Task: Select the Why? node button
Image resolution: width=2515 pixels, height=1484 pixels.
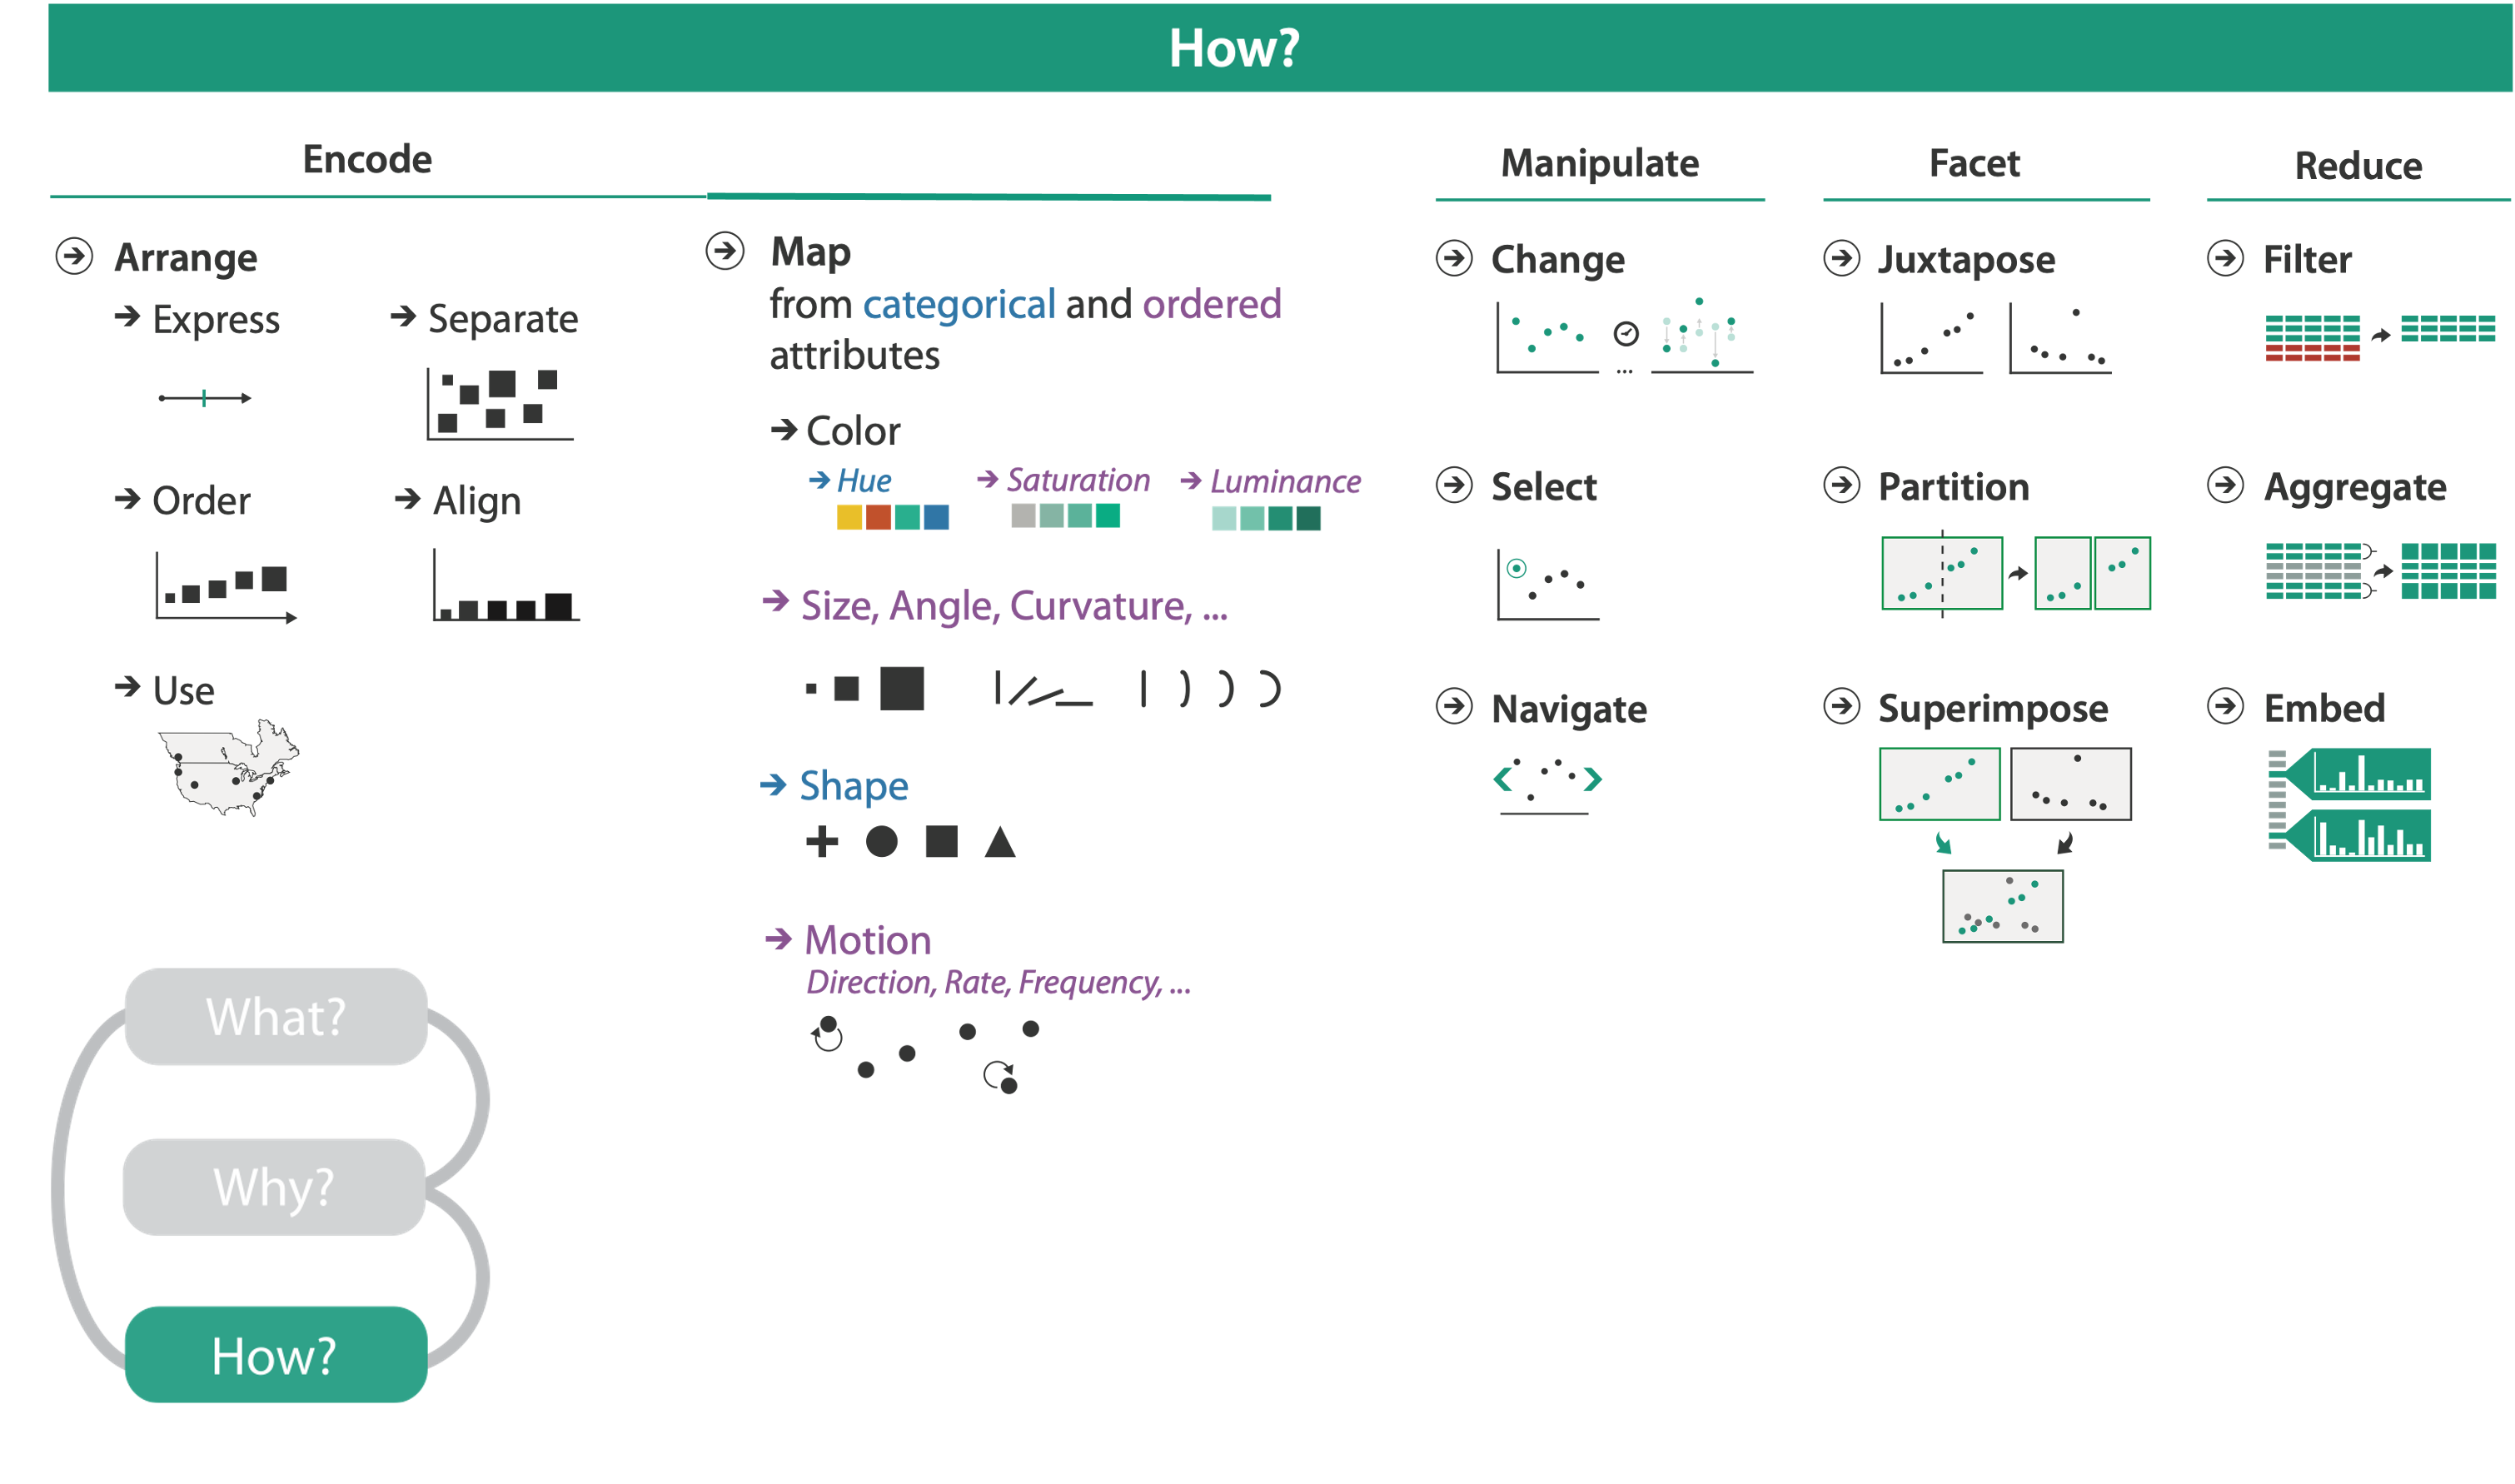Action: pyautogui.click(x=274, y=1187)
